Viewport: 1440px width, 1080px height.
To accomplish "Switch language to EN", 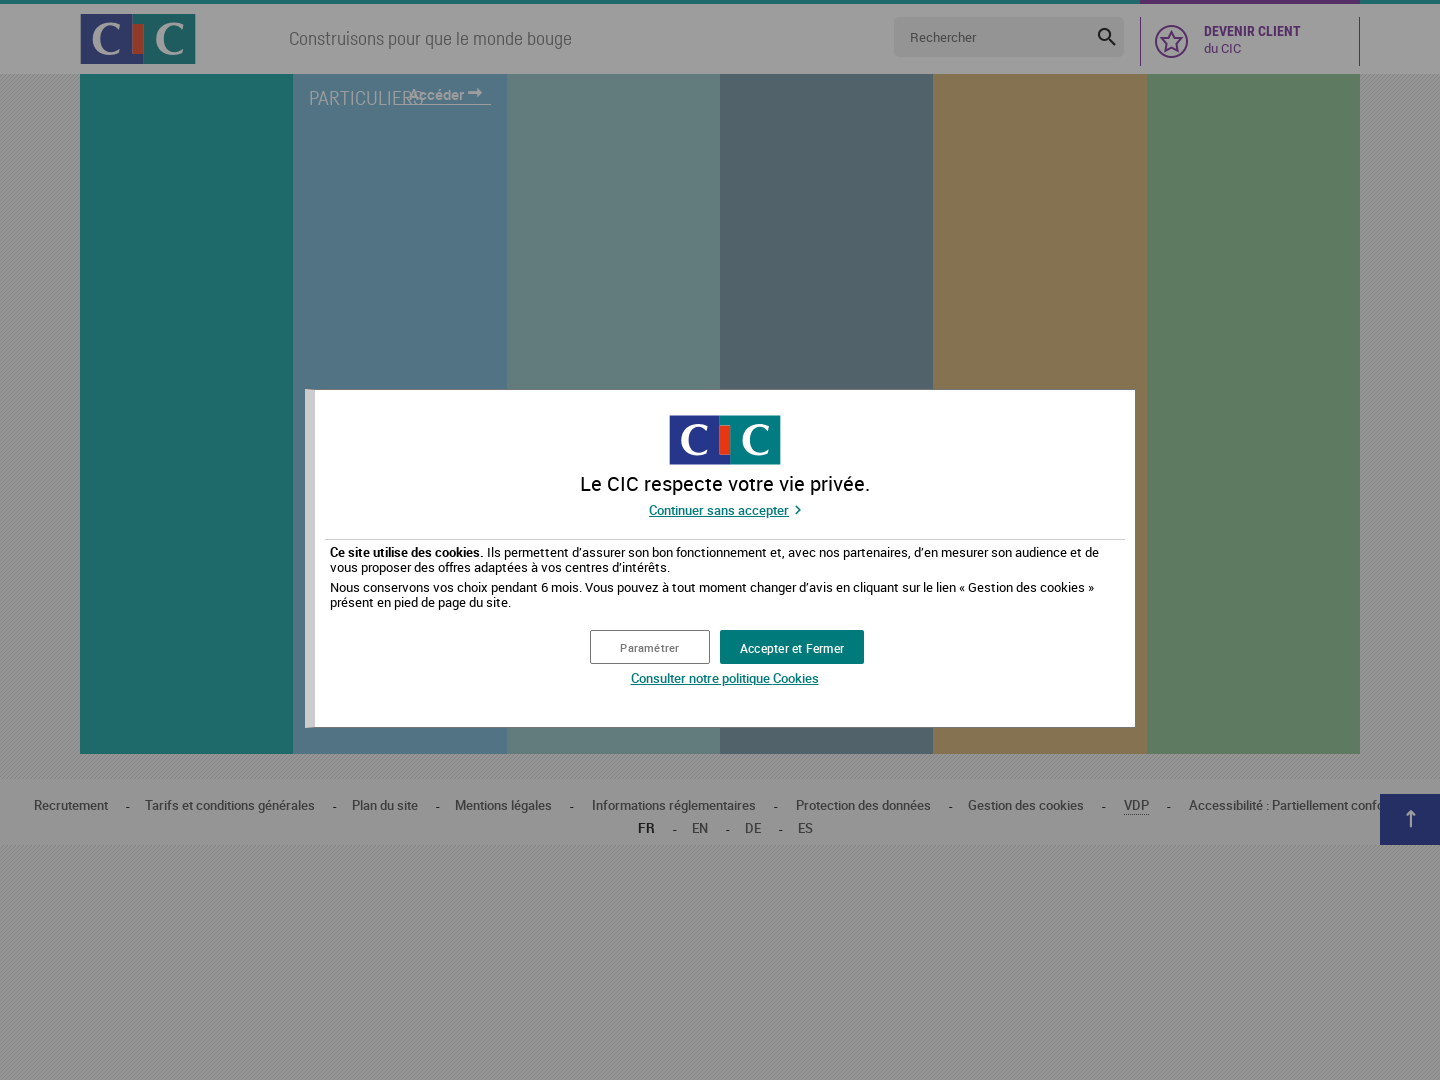I will (700, 828).
